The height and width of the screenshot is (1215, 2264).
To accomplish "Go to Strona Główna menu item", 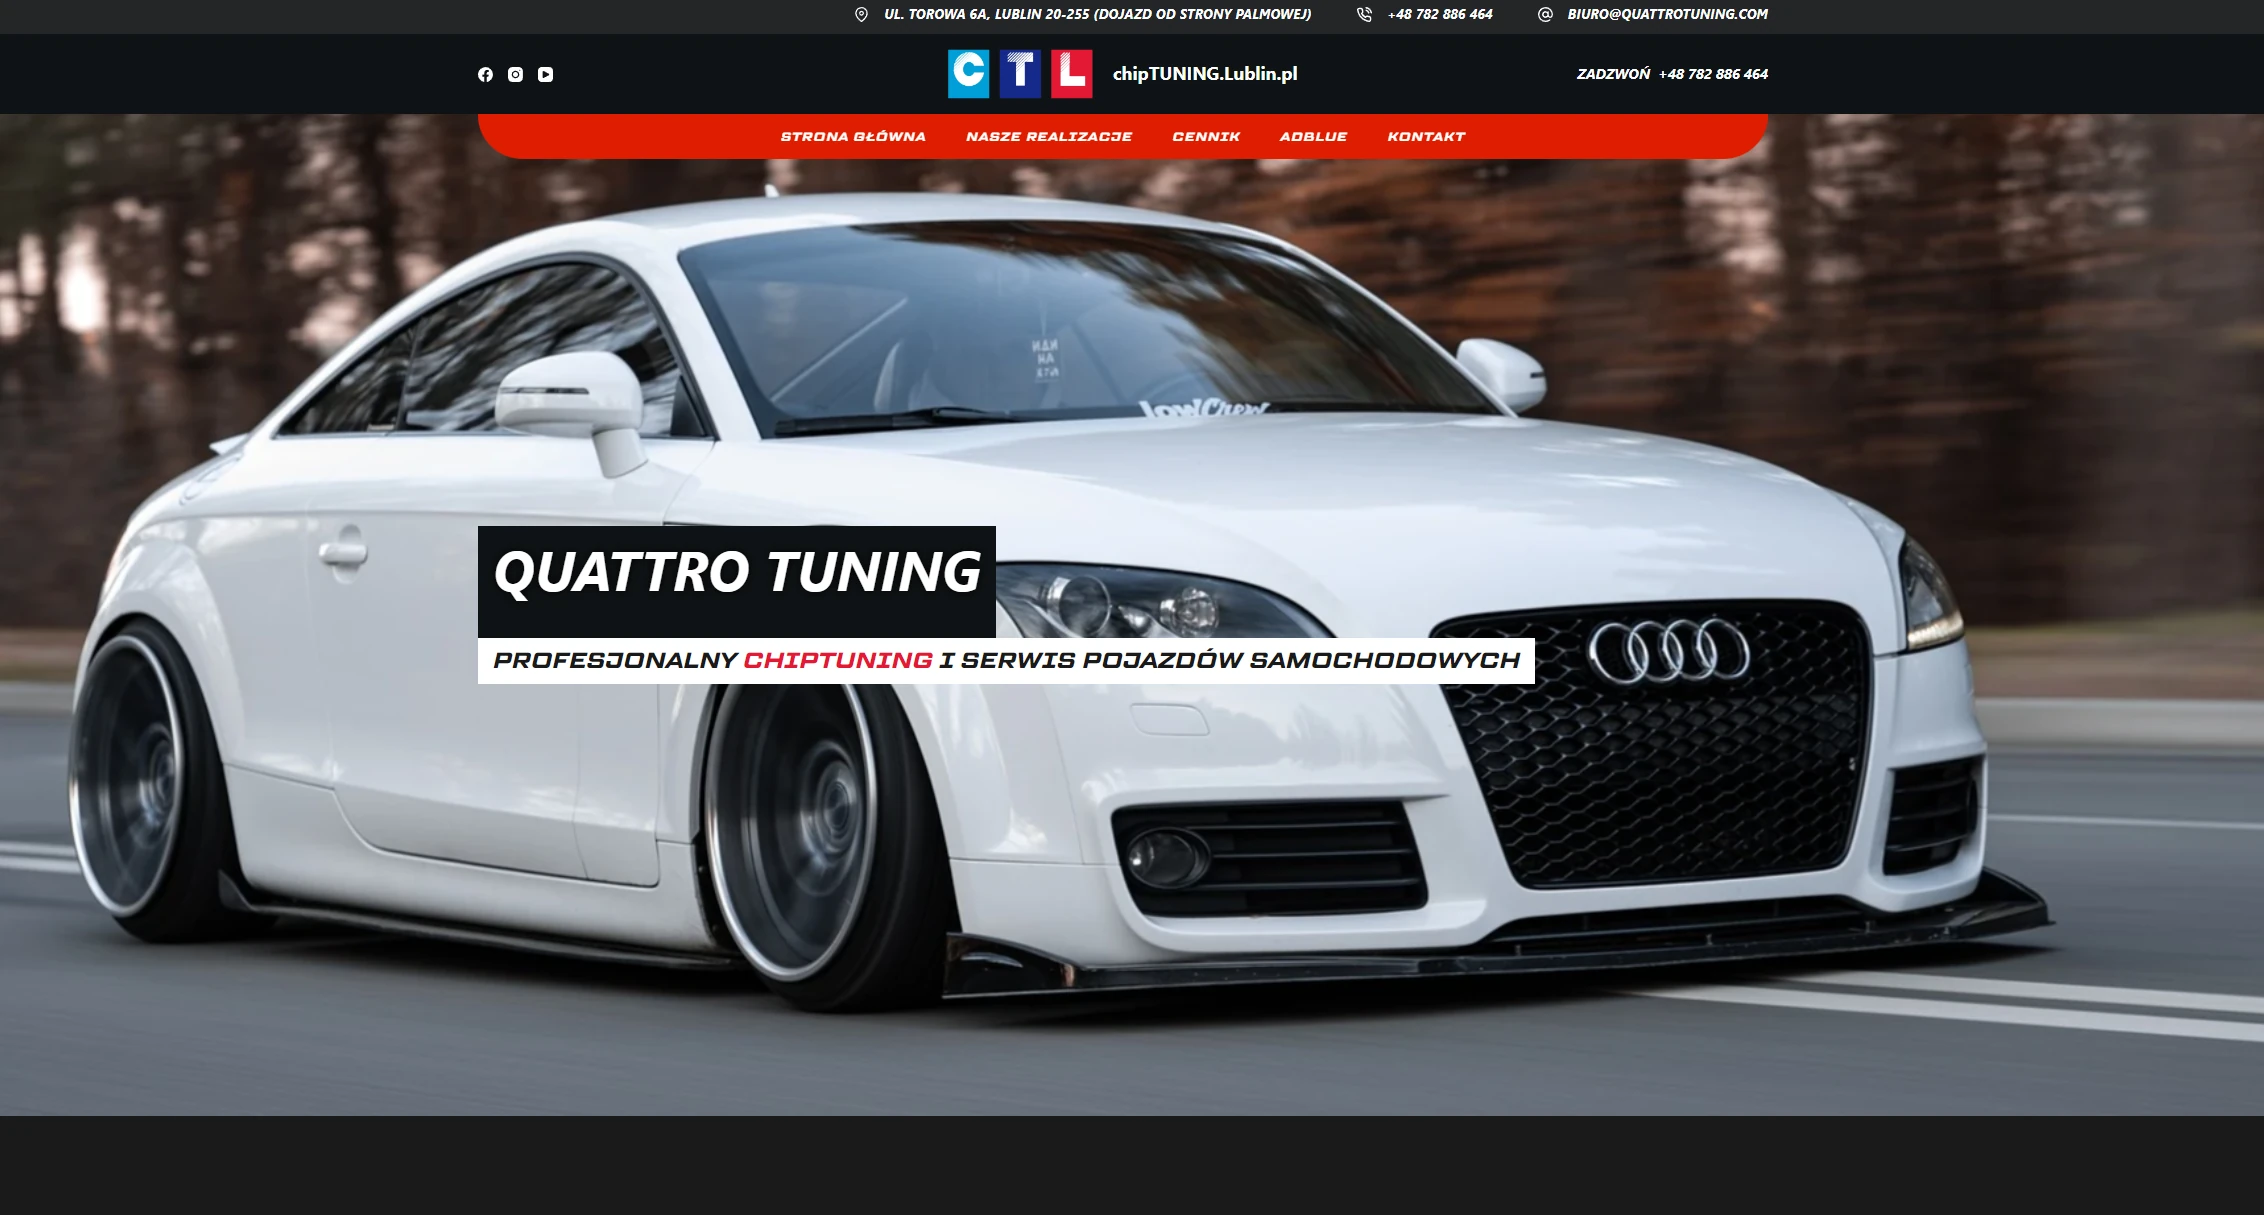I will (x=853, y=136).
